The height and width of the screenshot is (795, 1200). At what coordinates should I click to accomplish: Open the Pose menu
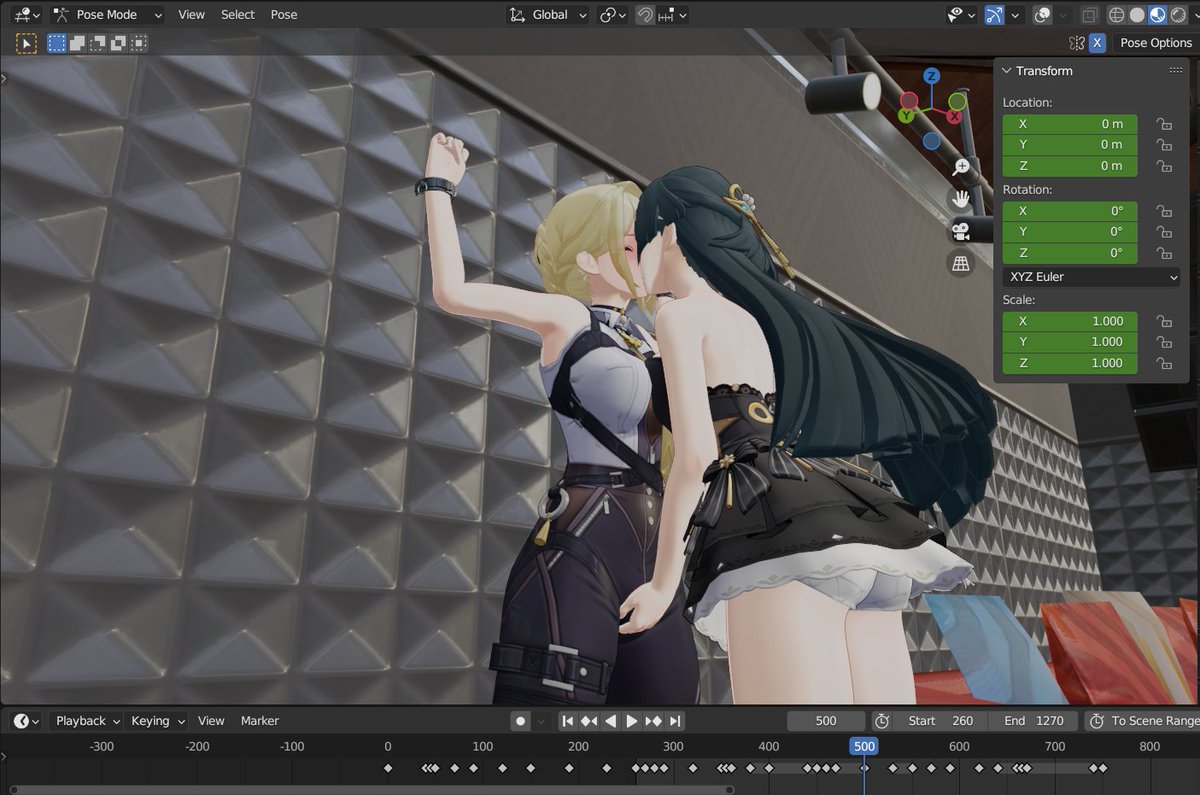tap(284, 15)
